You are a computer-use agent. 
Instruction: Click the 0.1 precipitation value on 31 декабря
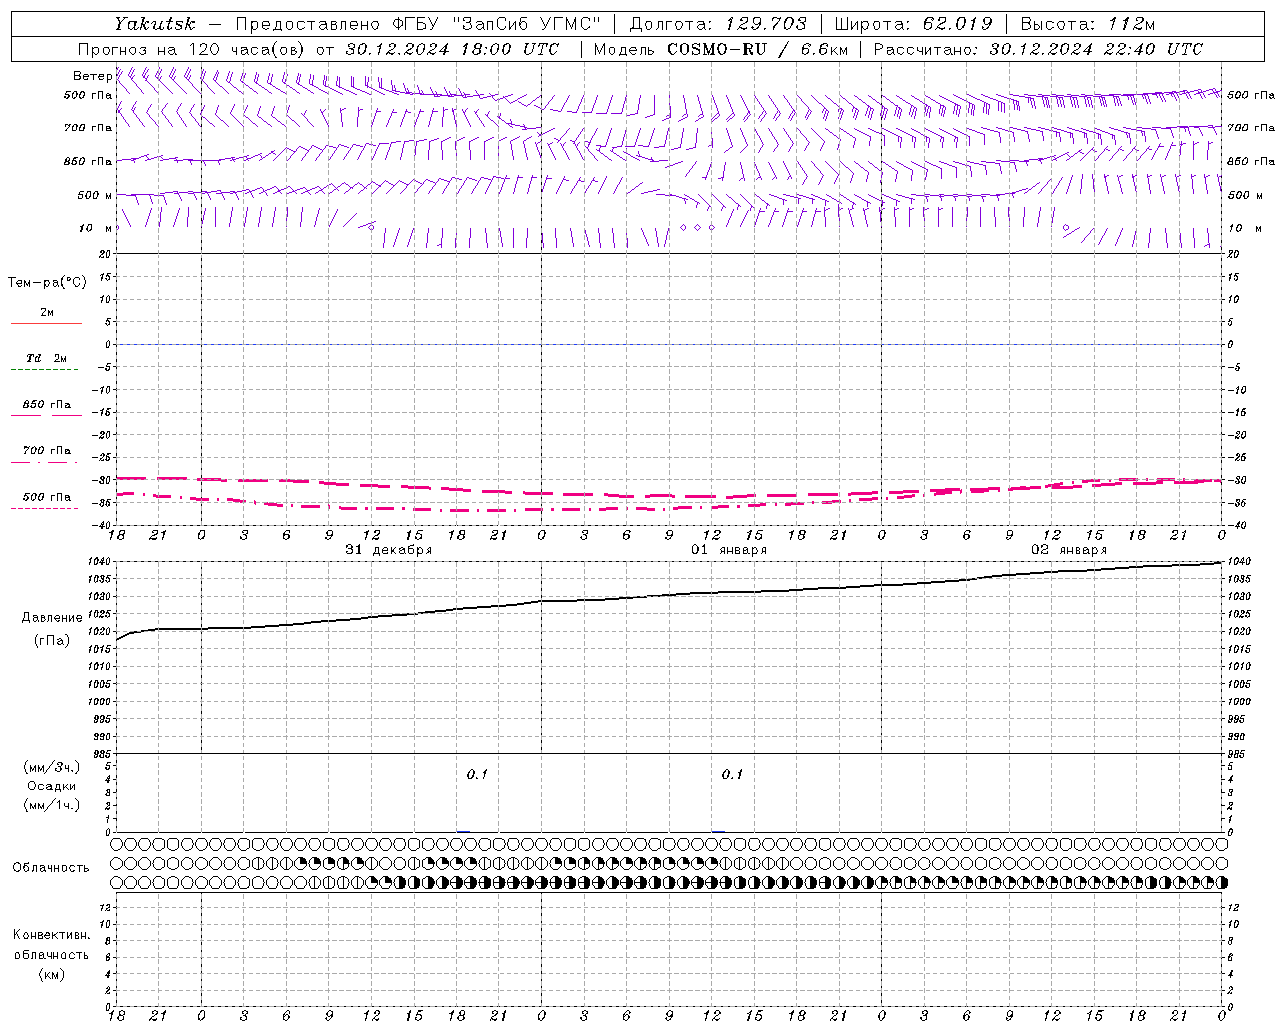point(477,775)
